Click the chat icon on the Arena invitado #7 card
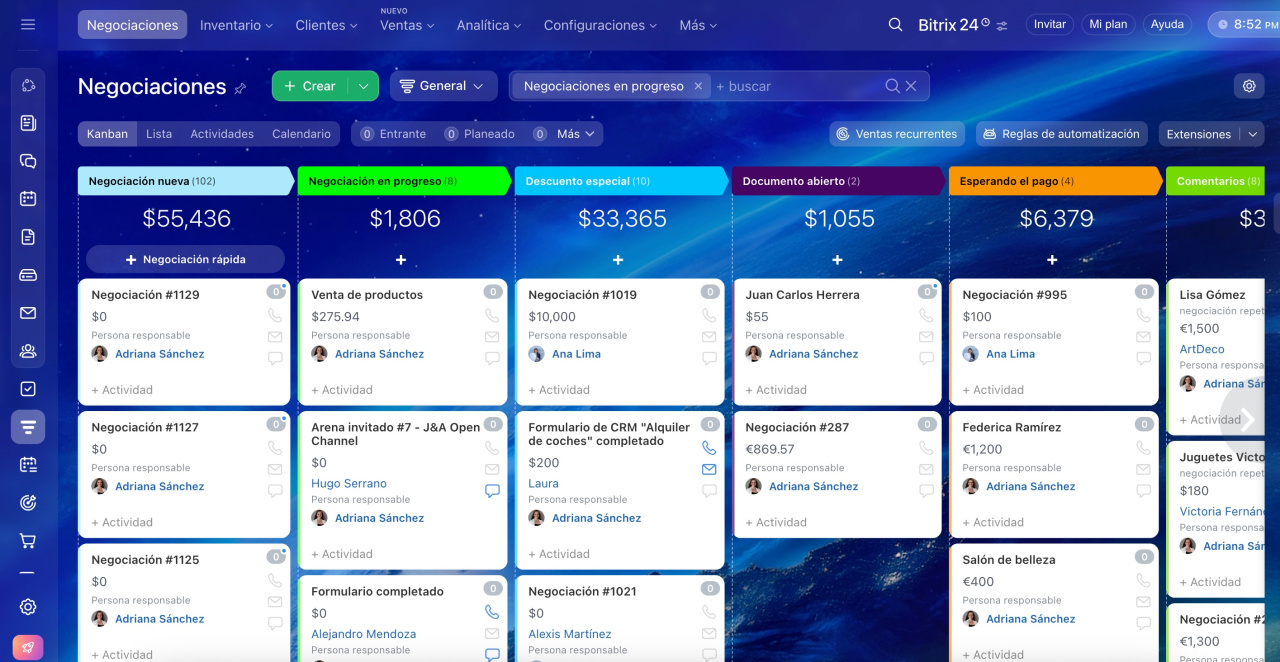Viewport: 1280px width, 662px height. click(492, 491)
